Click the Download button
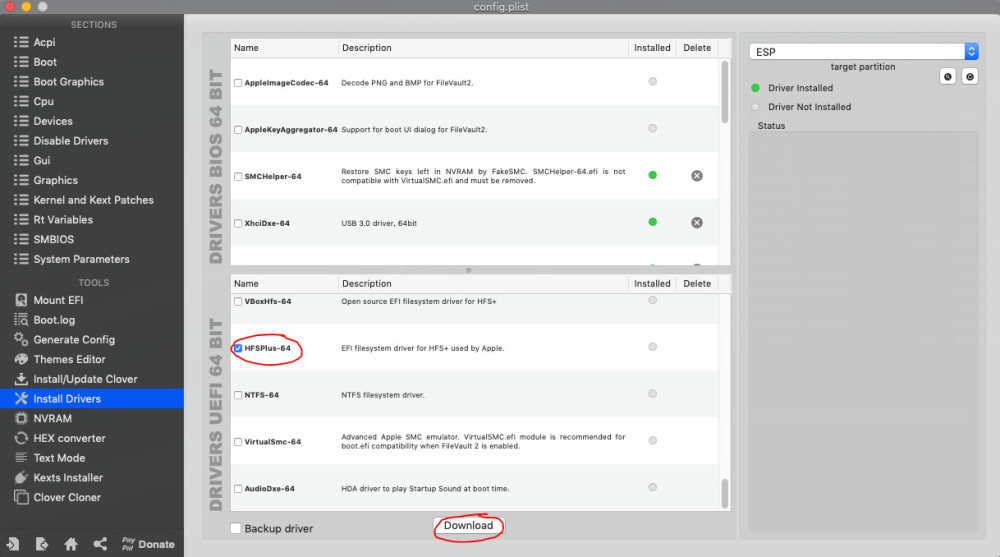1000x557 pixels. pos(469,526)
